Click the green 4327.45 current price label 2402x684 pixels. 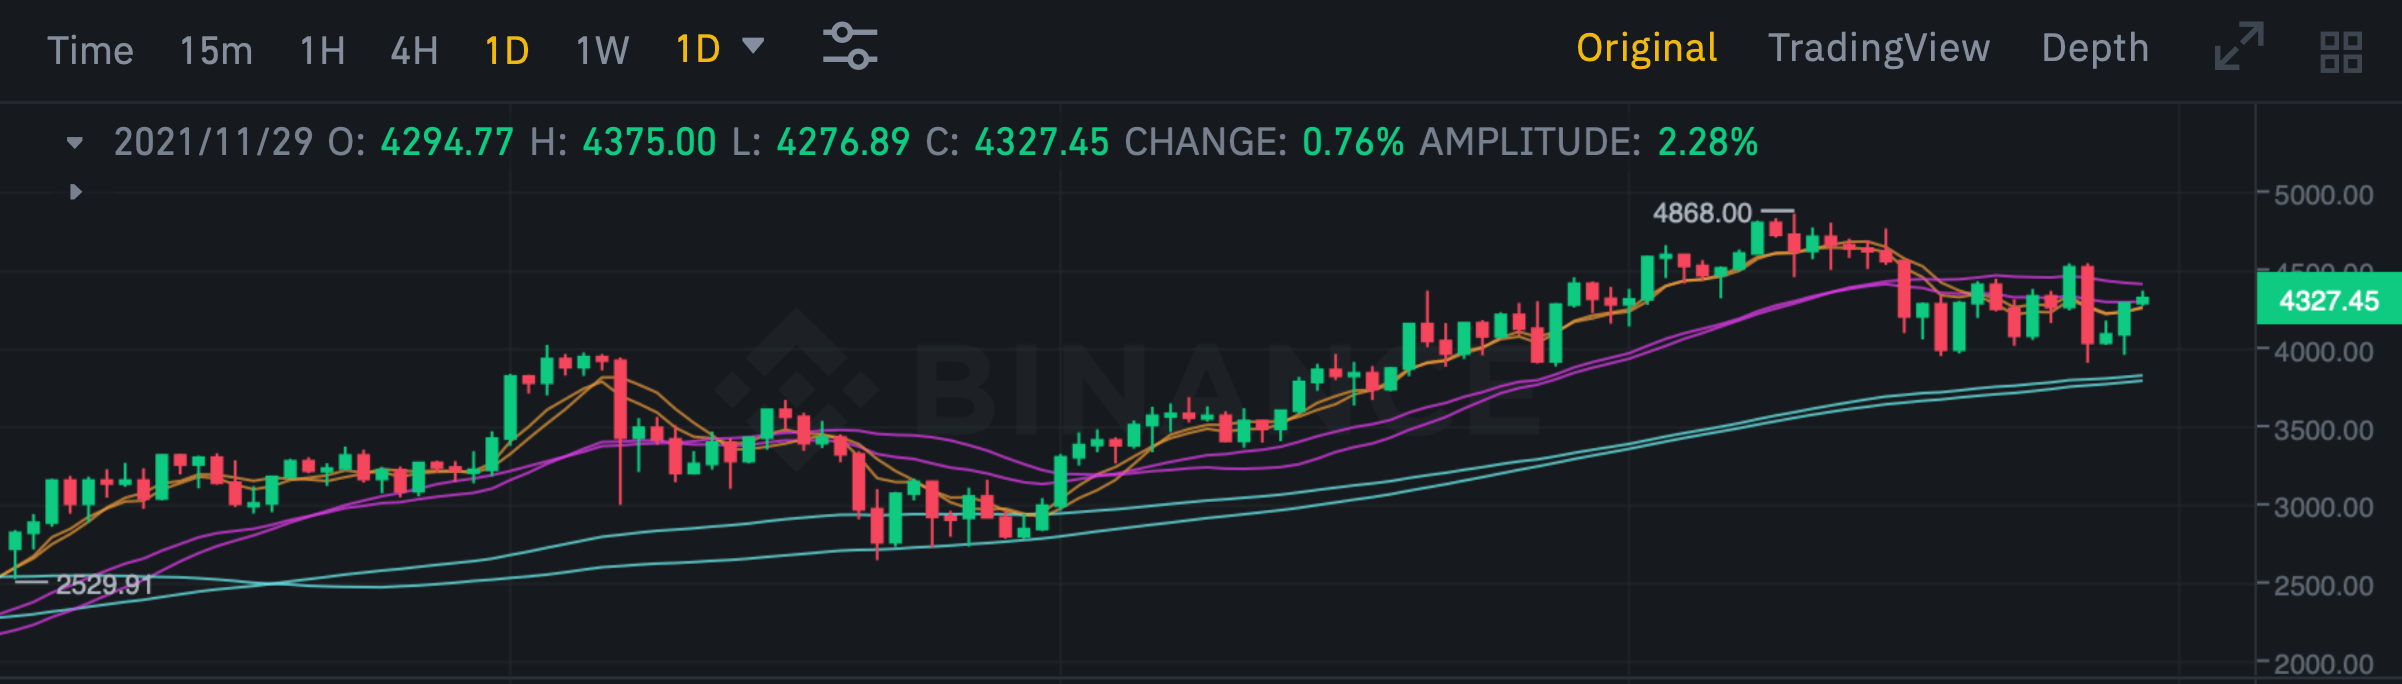pyautogui.click(x=2328, y=300)
